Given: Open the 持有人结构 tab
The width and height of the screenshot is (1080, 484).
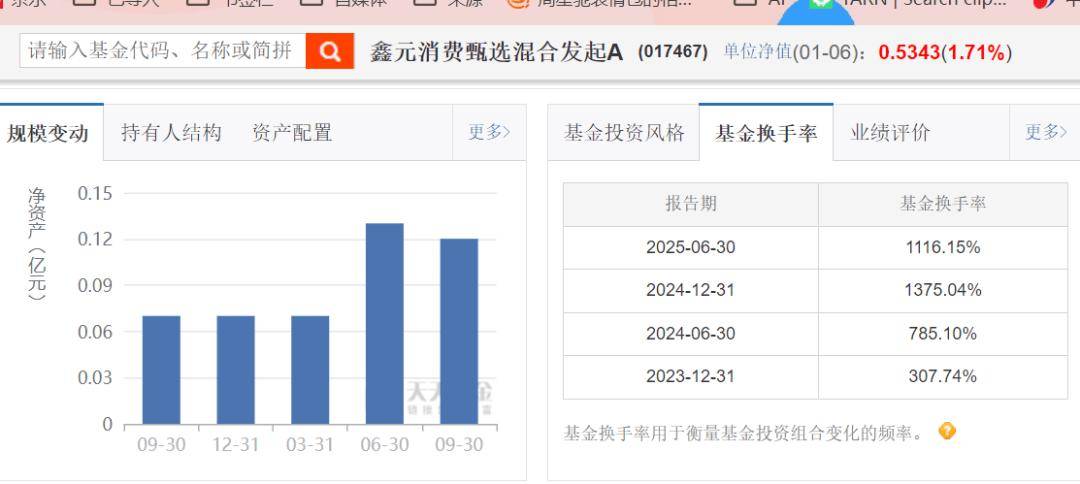Looking at the screenshot, I should pos(171,133).
